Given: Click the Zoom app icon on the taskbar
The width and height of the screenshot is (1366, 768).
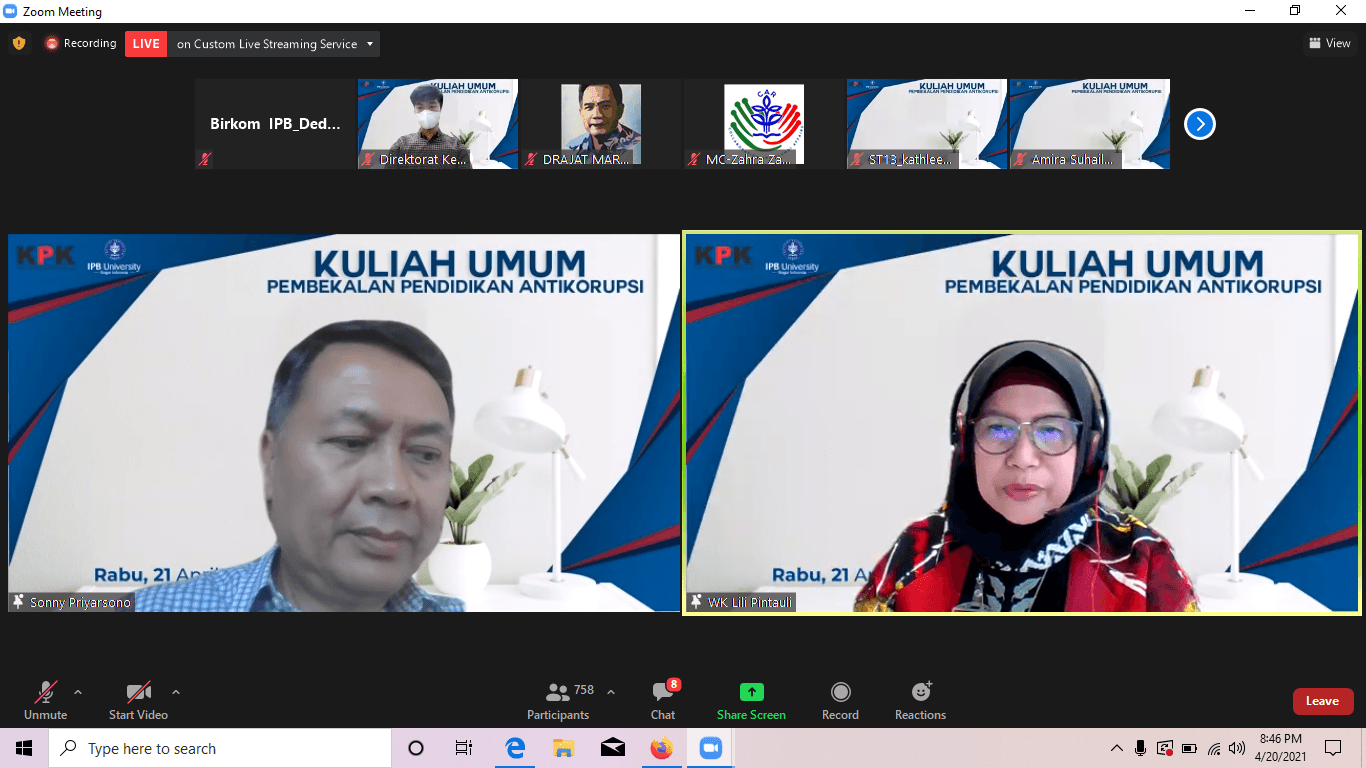Looking at the screenshot, I should [710, 748].
